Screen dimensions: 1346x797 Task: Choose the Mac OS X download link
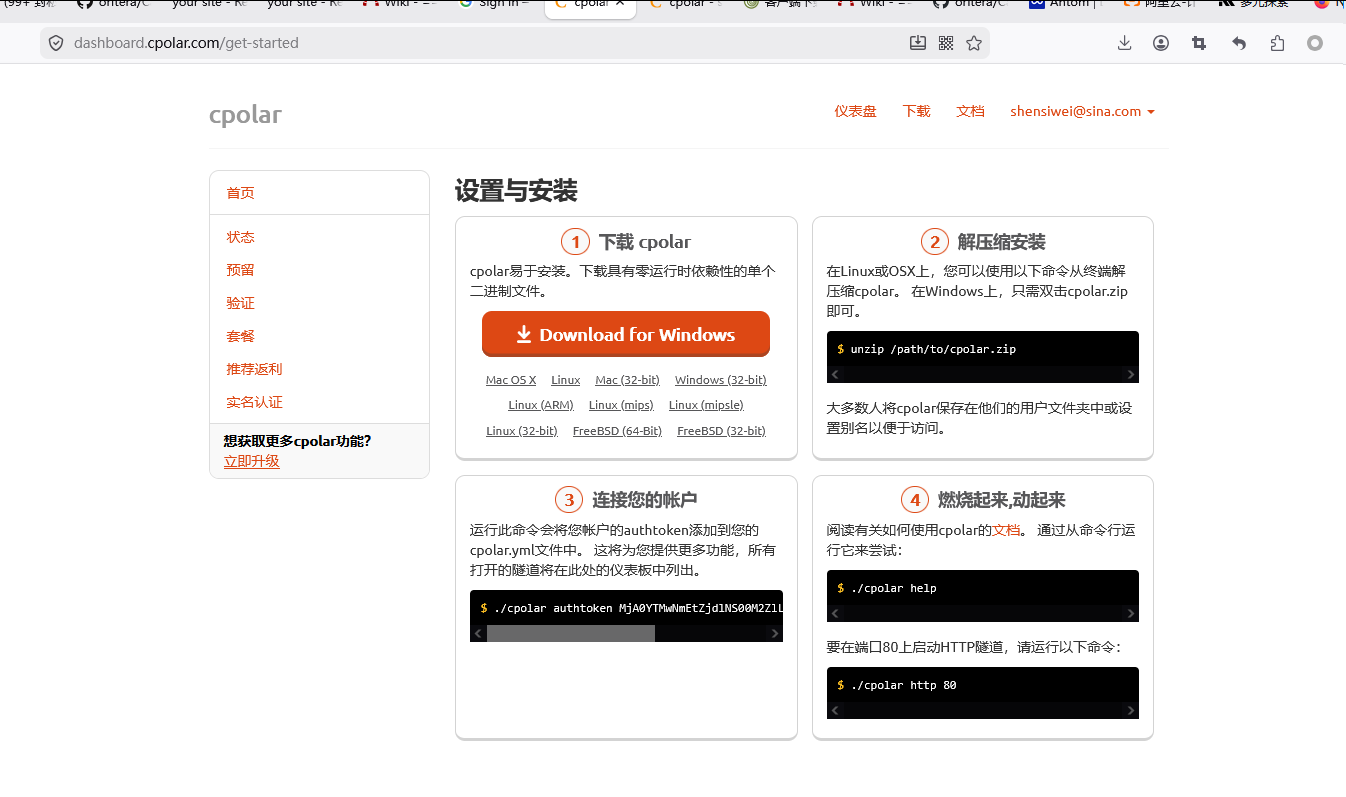pyautogui.click(x=511, y=380)
